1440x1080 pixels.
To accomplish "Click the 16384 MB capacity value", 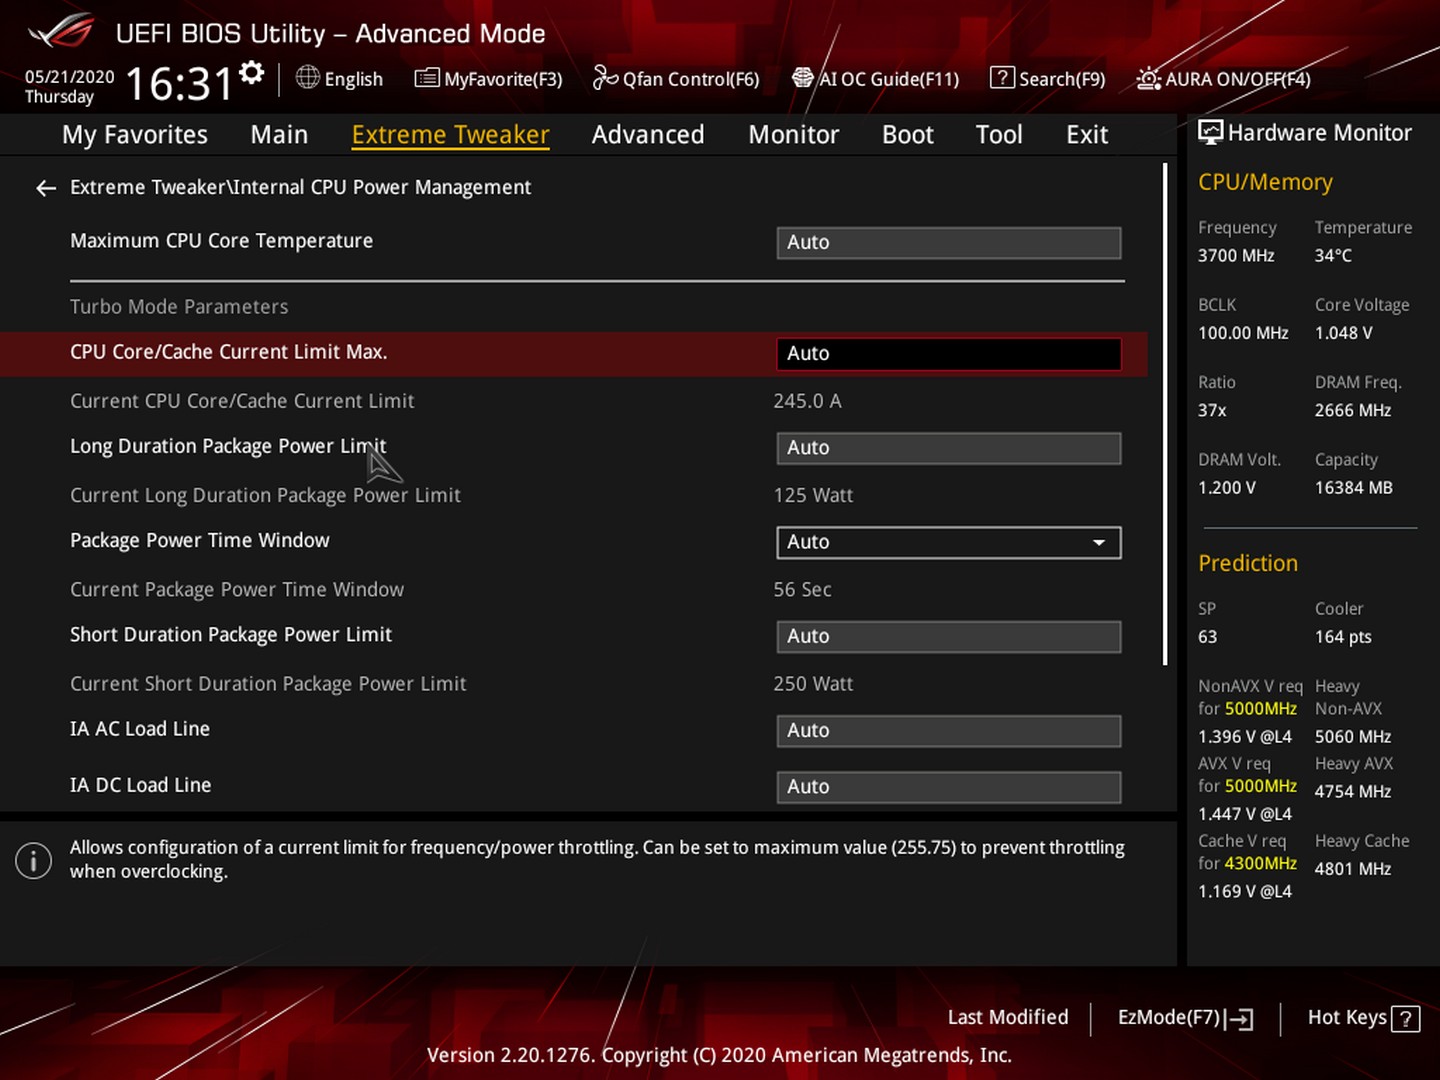I will tap(1353, 488).
